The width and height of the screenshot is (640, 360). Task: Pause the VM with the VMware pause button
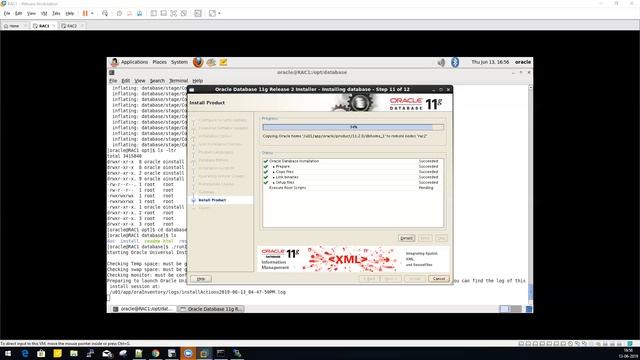(85, 13)
